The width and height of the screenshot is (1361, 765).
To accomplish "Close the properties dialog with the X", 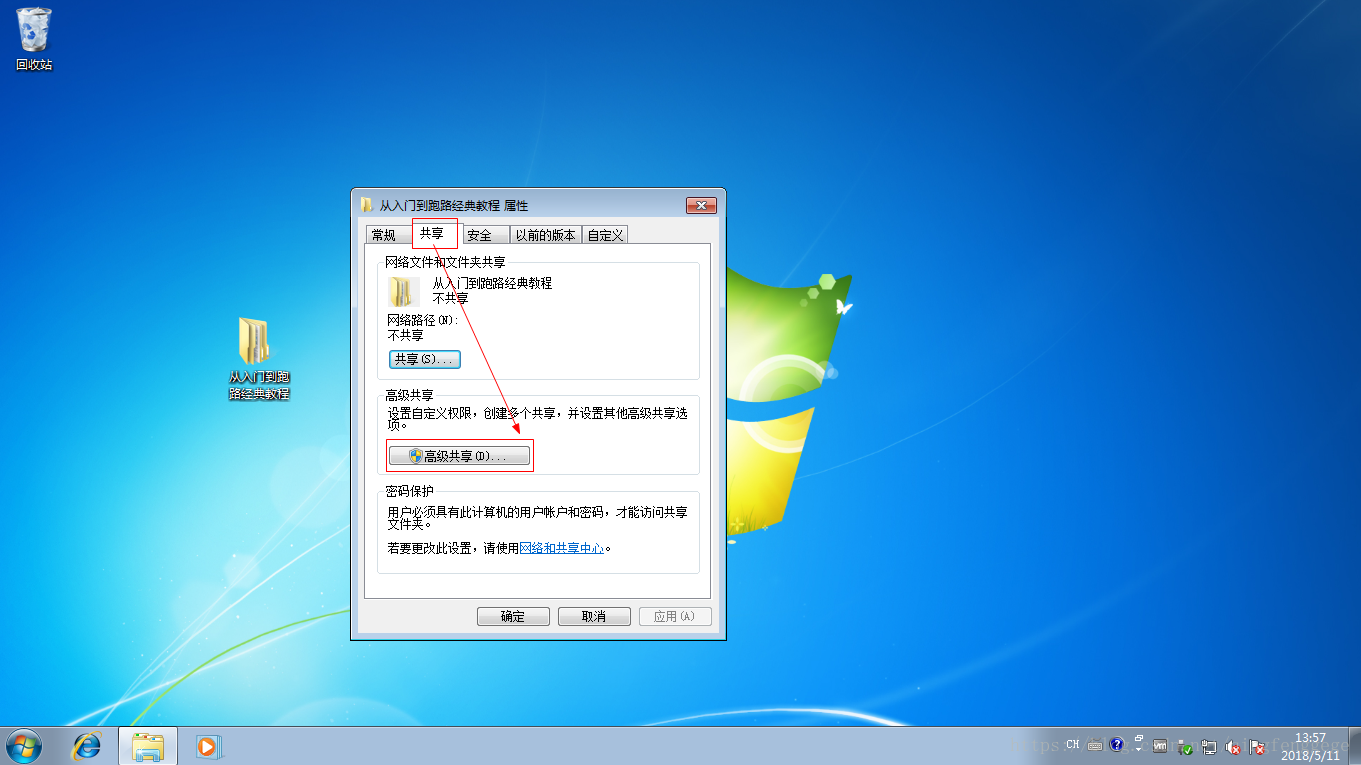I will [701, 205].
